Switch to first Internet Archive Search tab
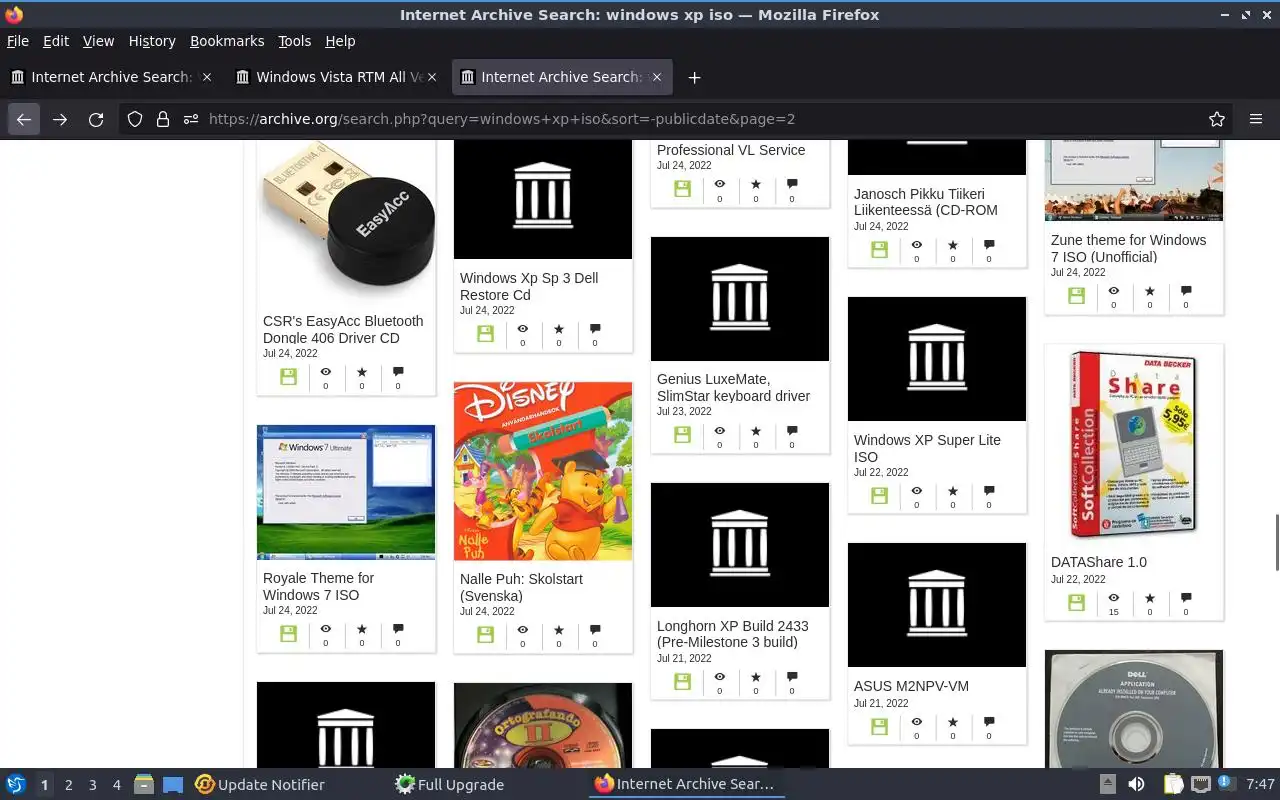This screenshot has height=800, width=1280. [x=111, y=77]
